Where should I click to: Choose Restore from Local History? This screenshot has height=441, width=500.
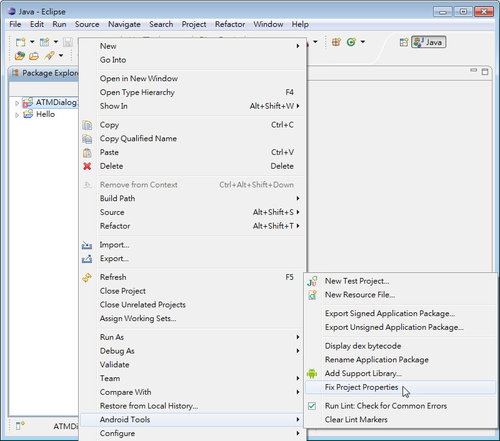(x=193, y=406)
